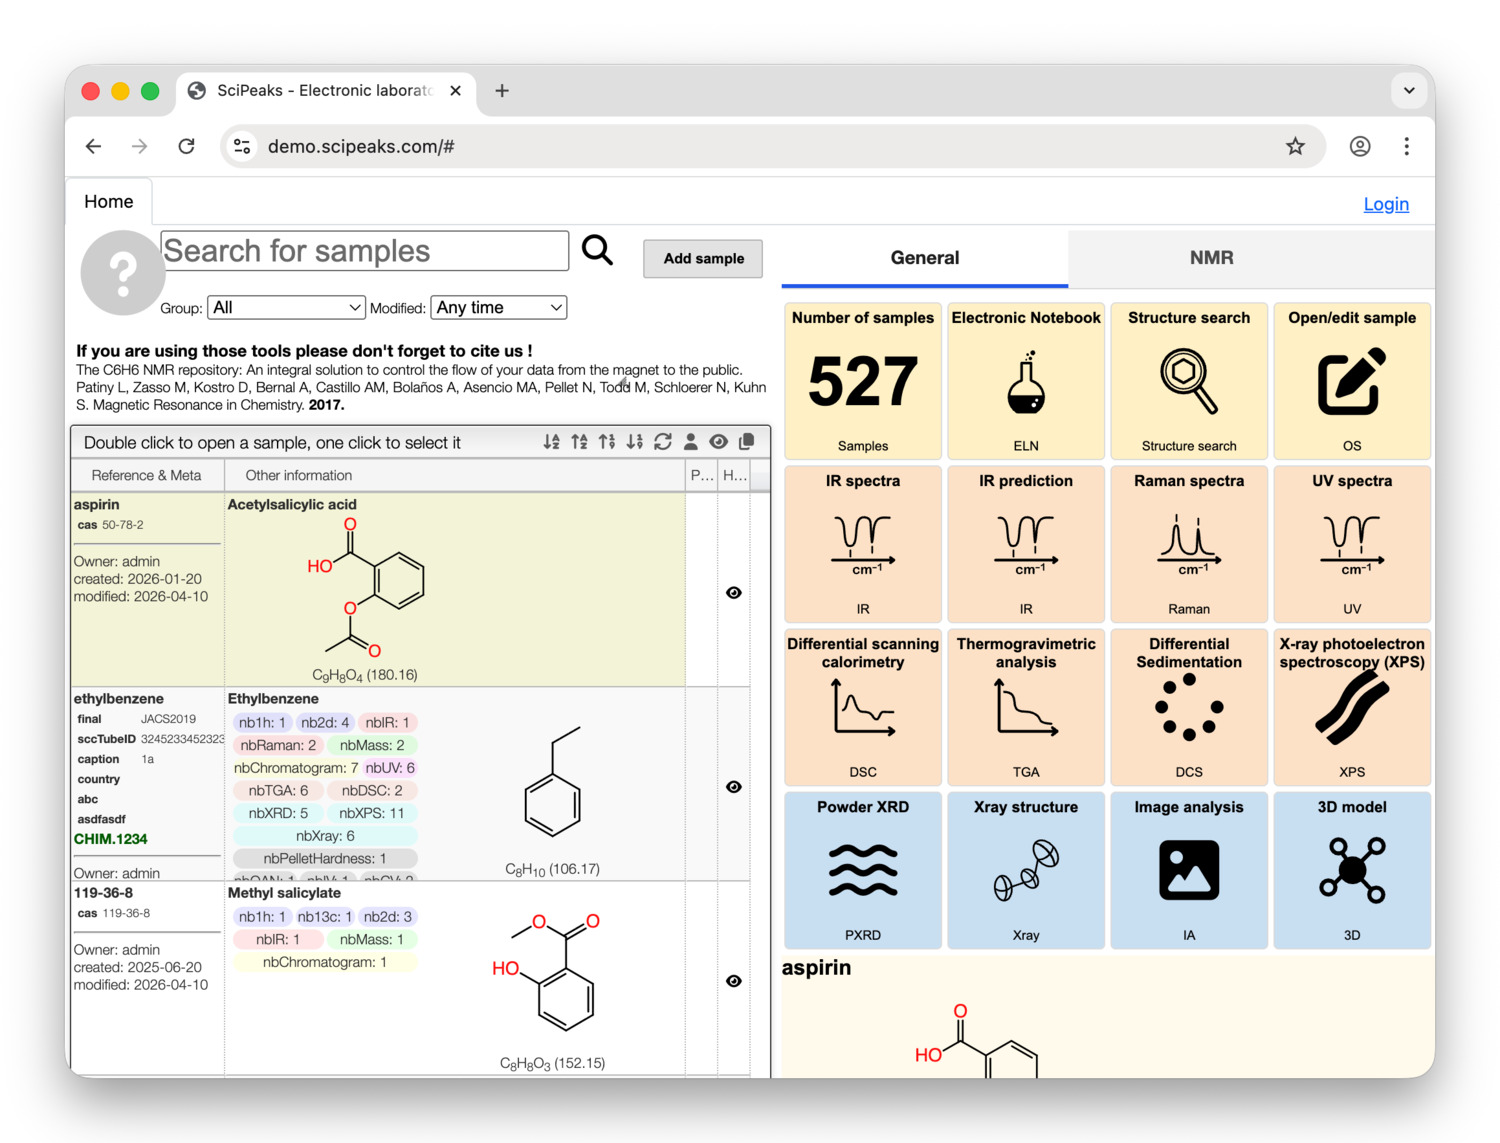Open the Structure search tool

(x=1189, y=381)
